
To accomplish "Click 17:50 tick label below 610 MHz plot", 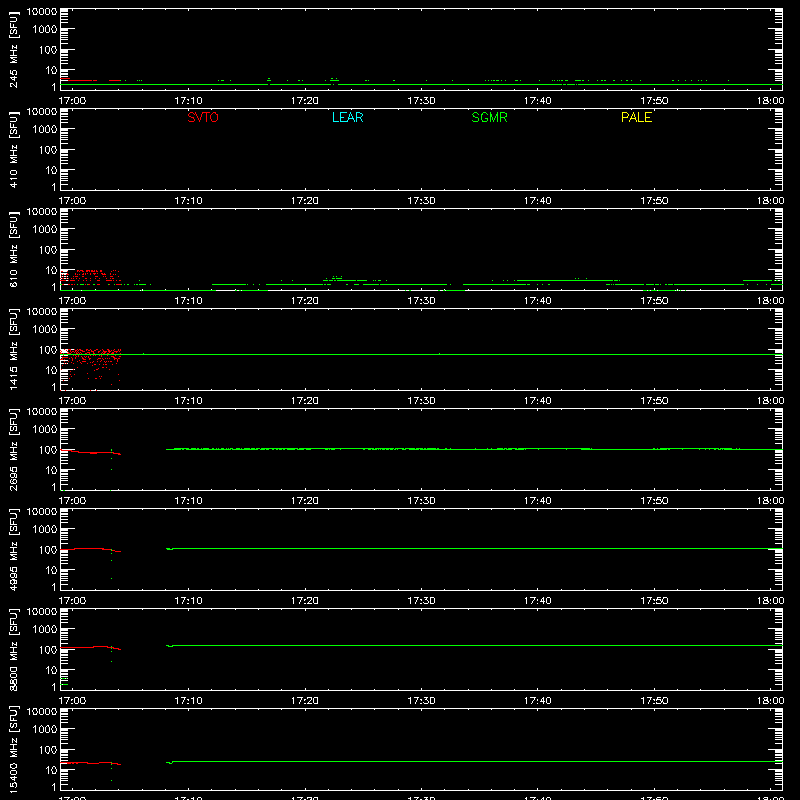I will pyautogui.click(x=654, y=301).
